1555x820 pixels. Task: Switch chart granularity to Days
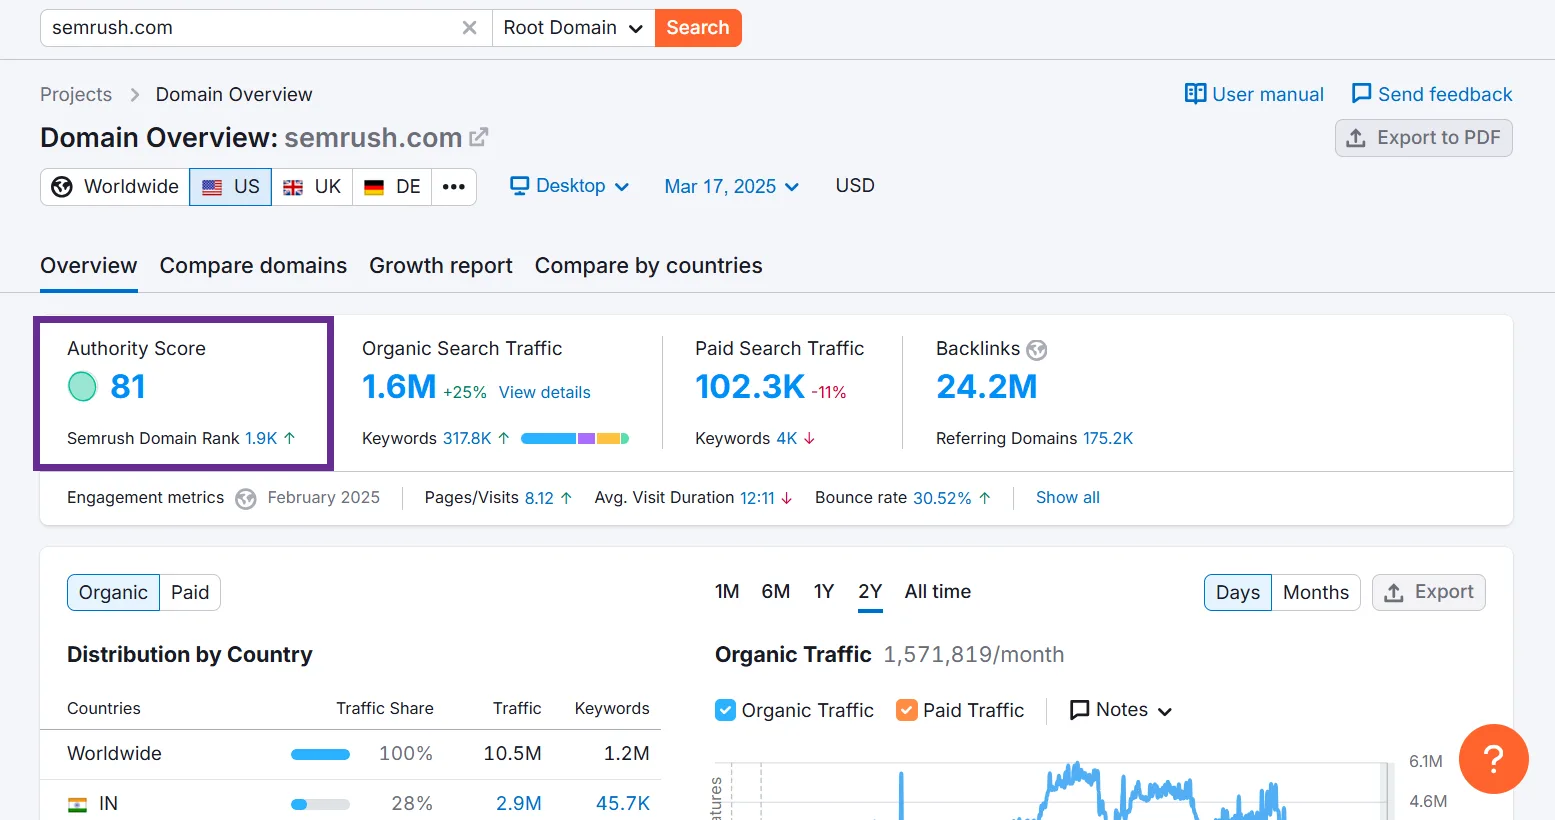point(1238,592)
